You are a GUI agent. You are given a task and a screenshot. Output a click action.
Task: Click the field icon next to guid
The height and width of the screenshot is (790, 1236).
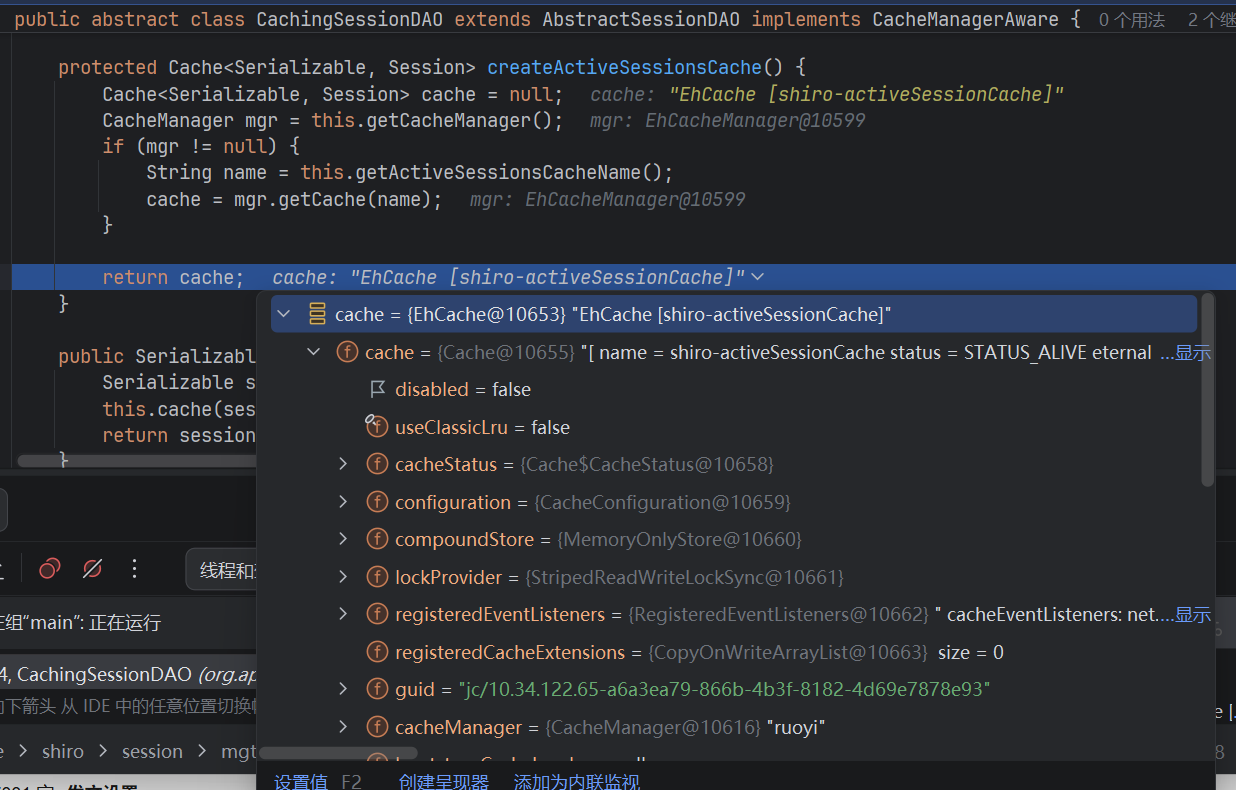tap(377, 689)
